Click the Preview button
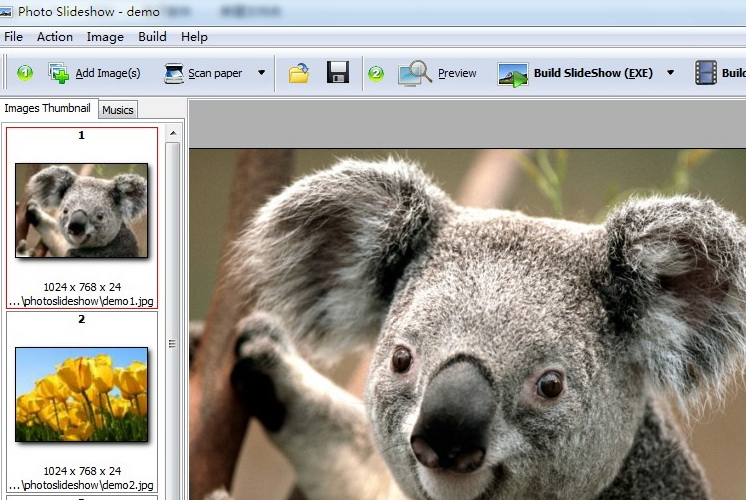The image size is (746, 500). point(437,73)
